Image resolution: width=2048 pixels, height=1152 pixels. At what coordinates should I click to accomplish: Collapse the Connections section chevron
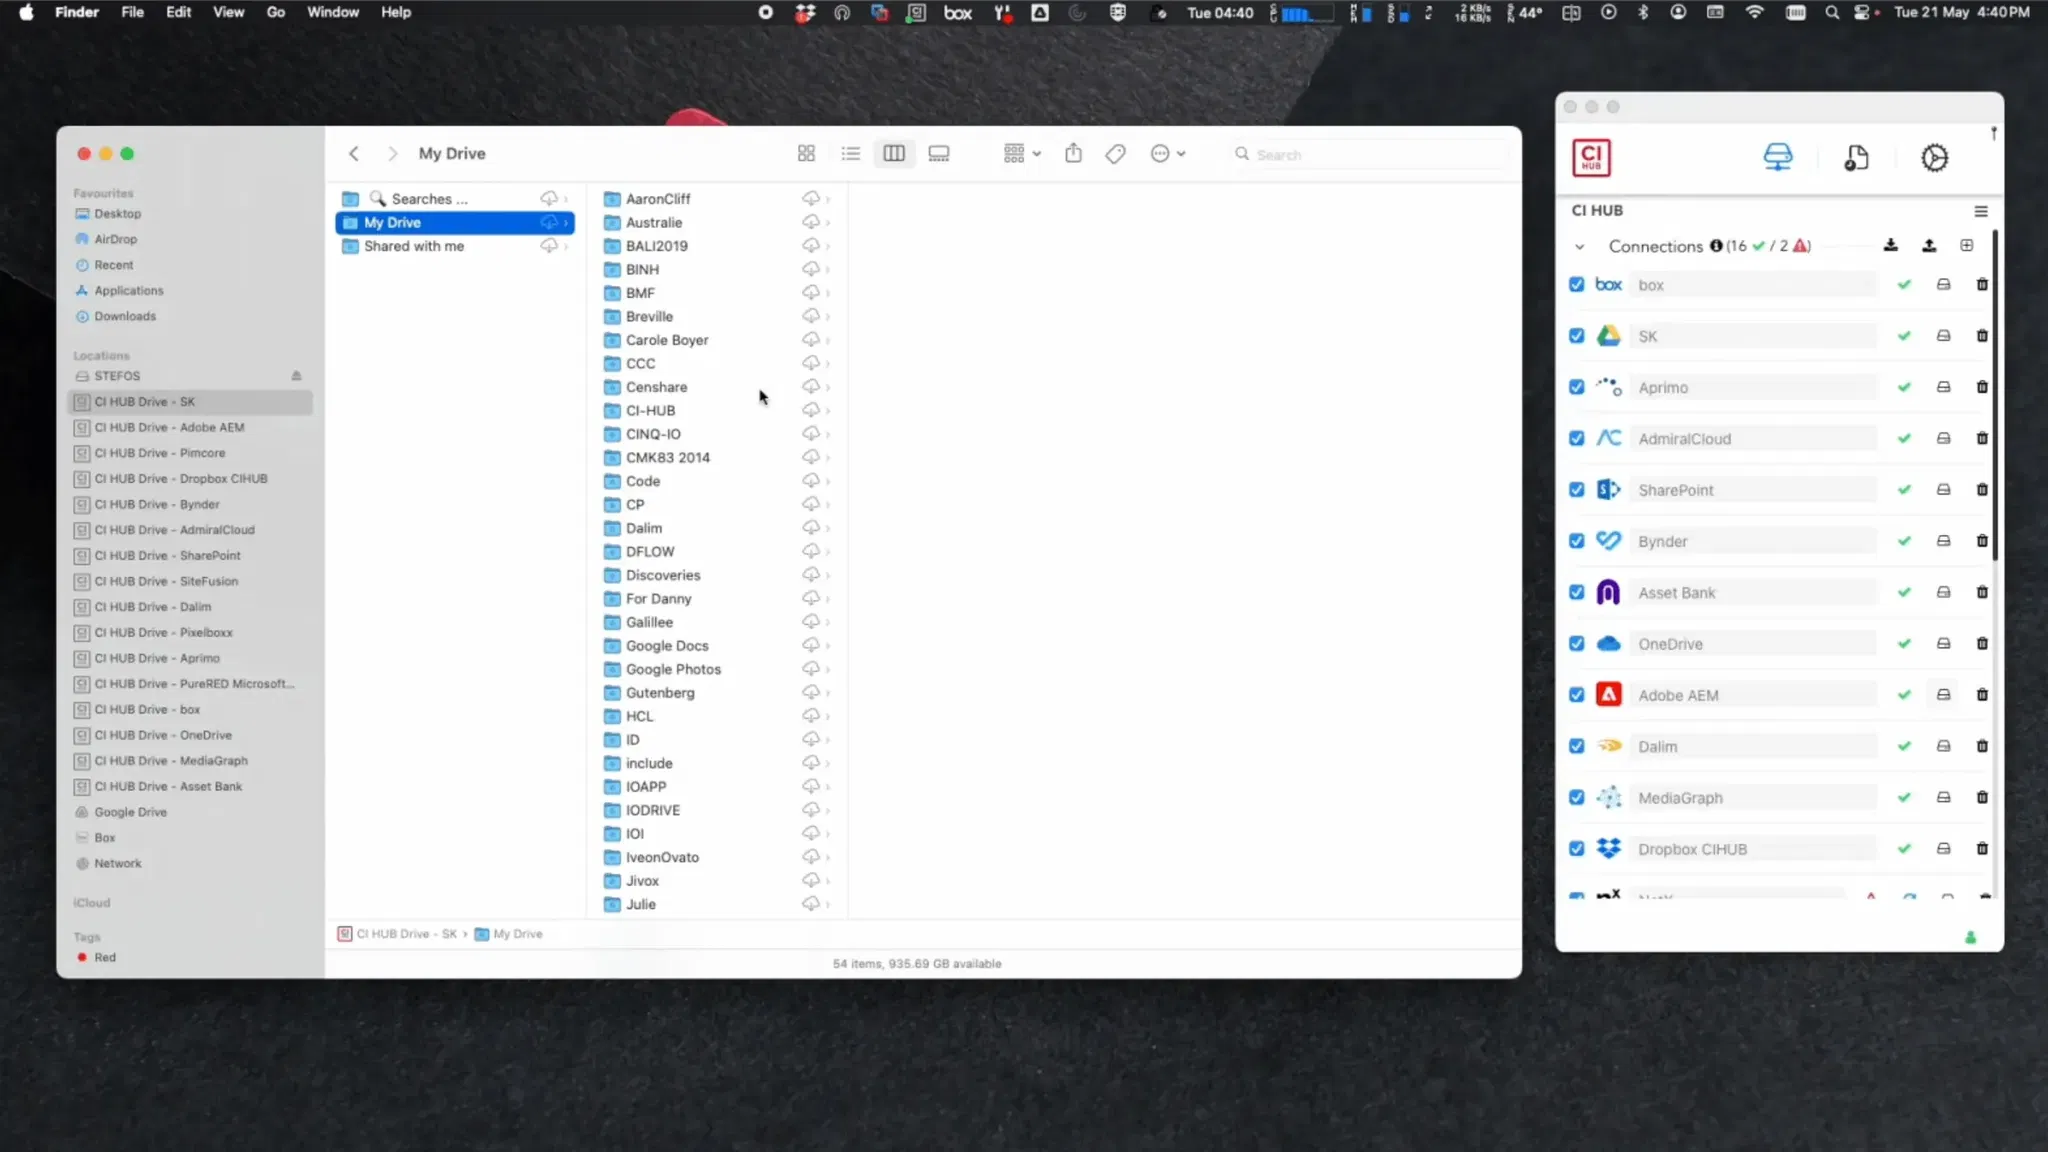1579,246
